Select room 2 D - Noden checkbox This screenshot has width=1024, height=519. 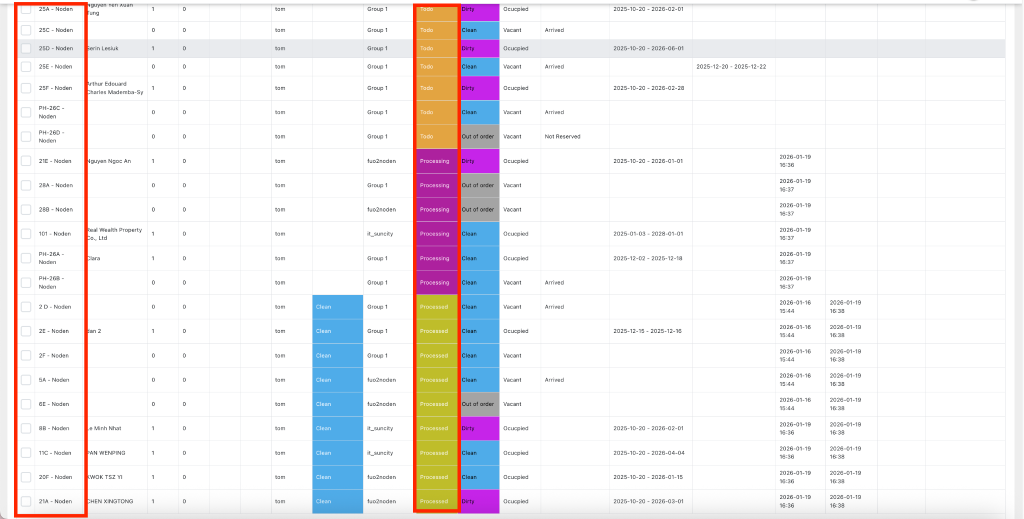[26, 307]
